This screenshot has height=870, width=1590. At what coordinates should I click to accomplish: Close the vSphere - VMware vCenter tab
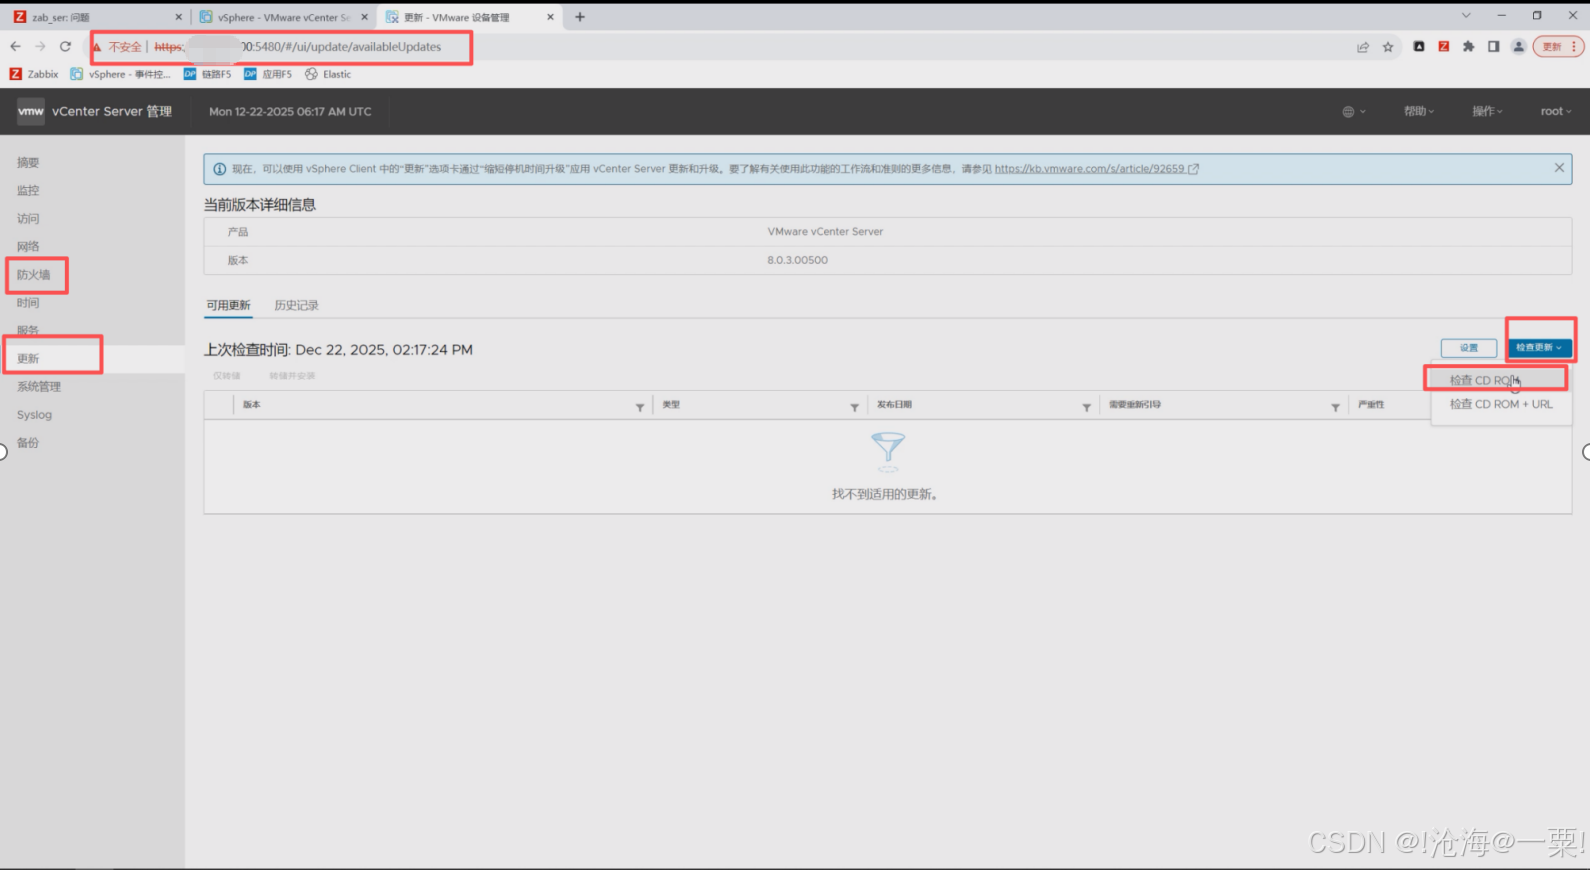pyautogui.click(x=363, y=17)
